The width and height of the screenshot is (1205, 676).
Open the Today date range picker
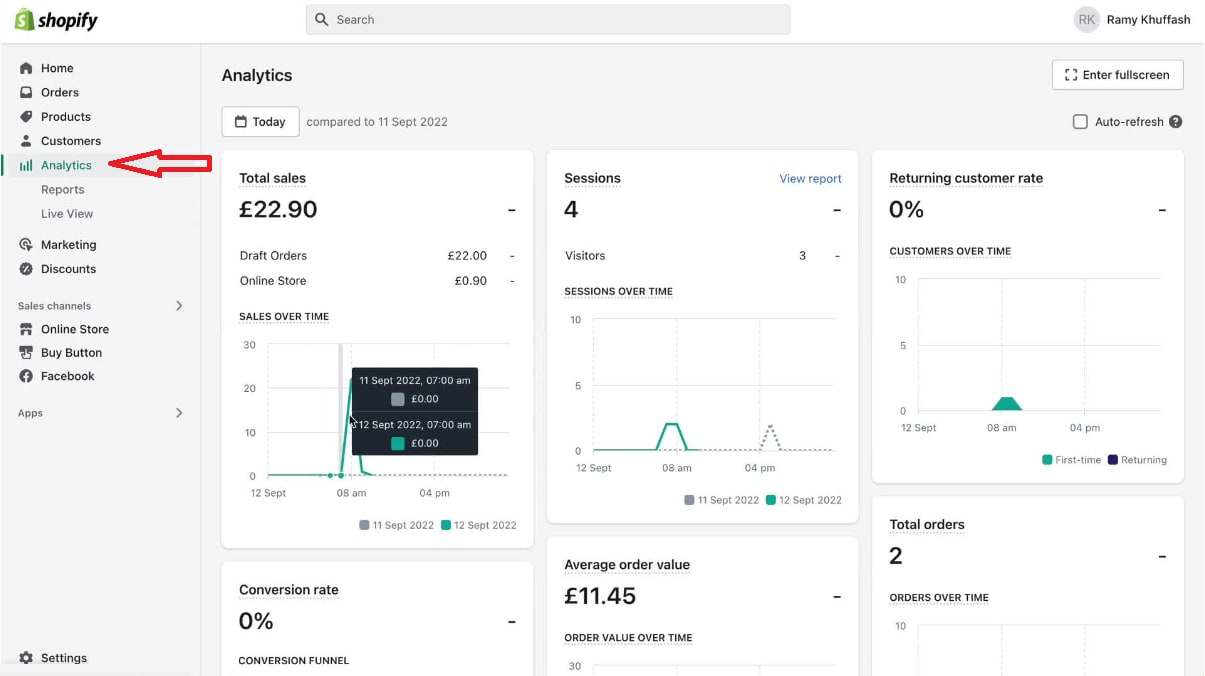(260, 122)
